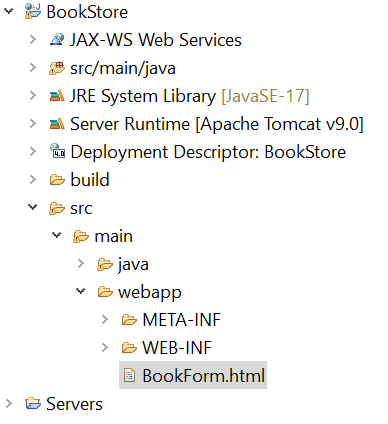Select JRE System Library [JavaSE-17] label
The height and width of the screenshot is (424, 388).
click(x=190, y=96)
